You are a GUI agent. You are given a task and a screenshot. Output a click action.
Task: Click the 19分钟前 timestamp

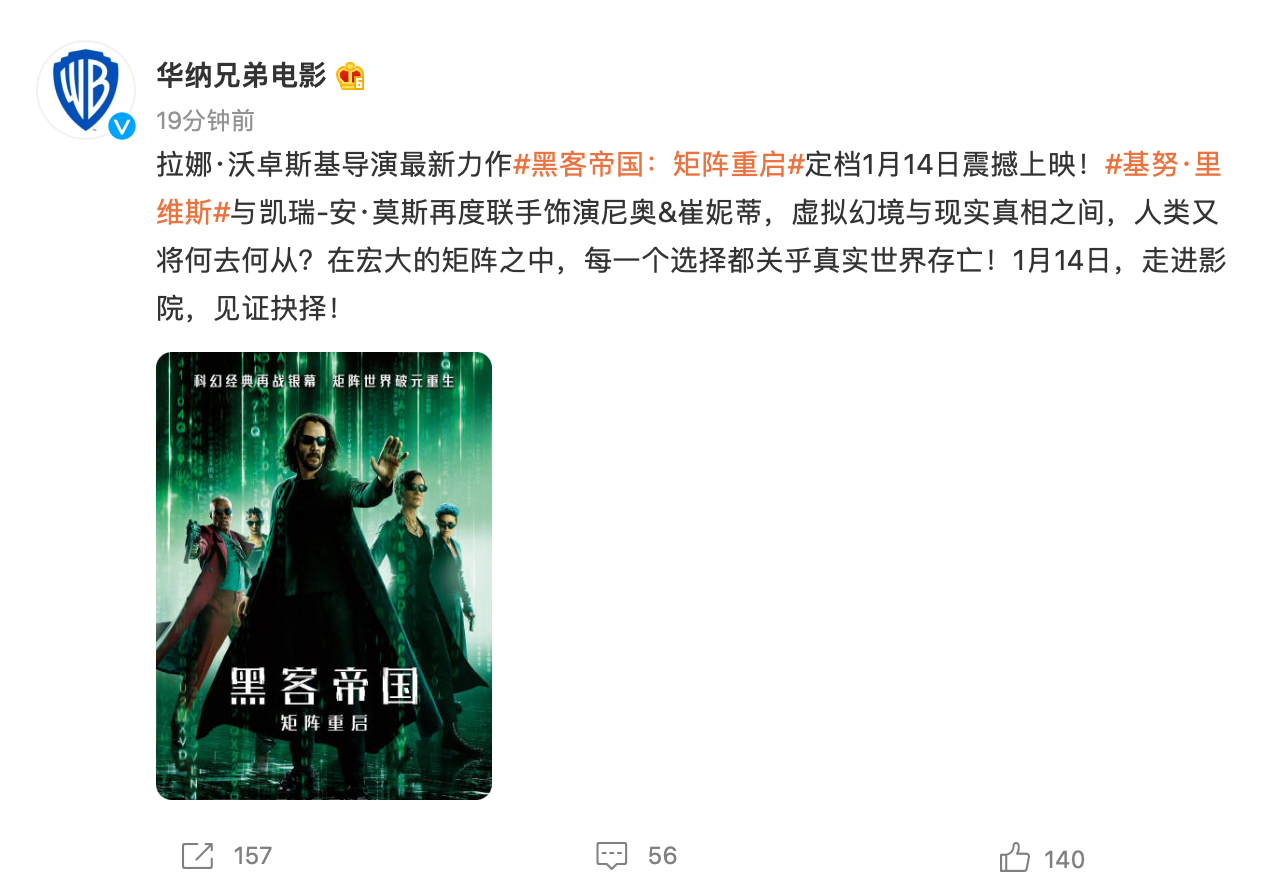coord(205,121)
